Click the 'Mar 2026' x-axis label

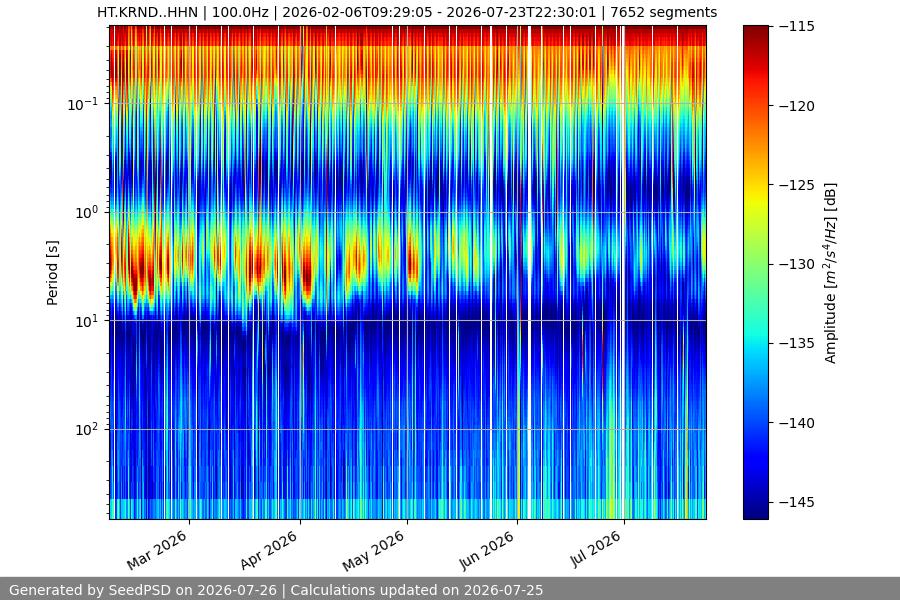coord(157,550)
